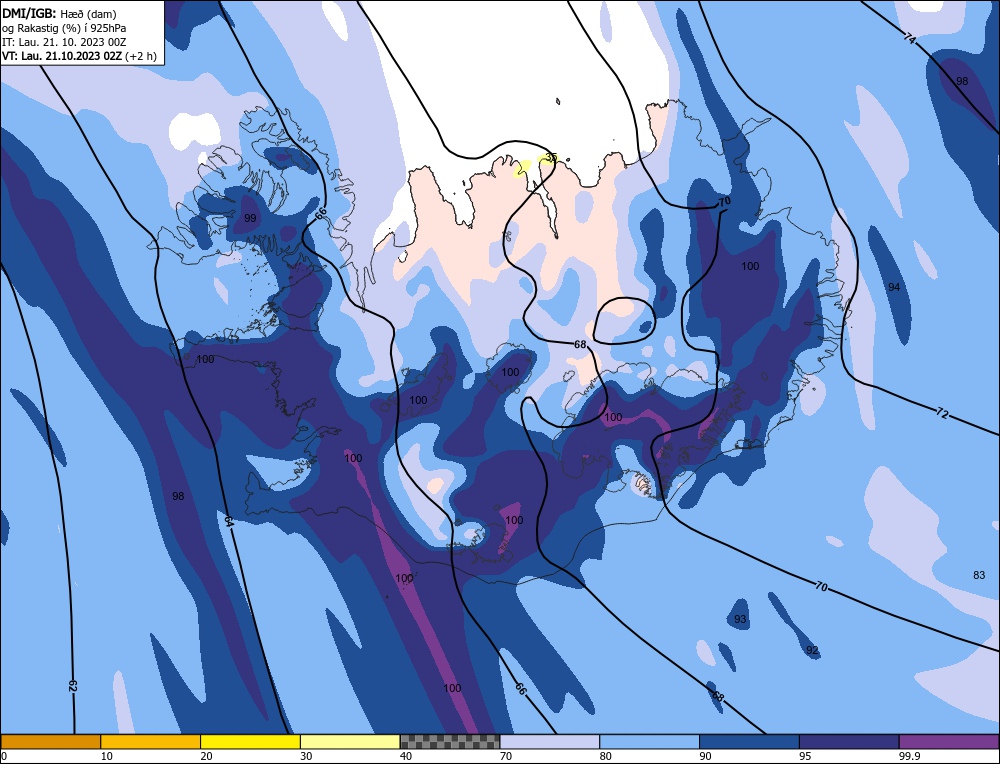Screen dimensions: 1000x764
Task: Select the purple 99.9+ legend swatch
Action: coord(949,741)
